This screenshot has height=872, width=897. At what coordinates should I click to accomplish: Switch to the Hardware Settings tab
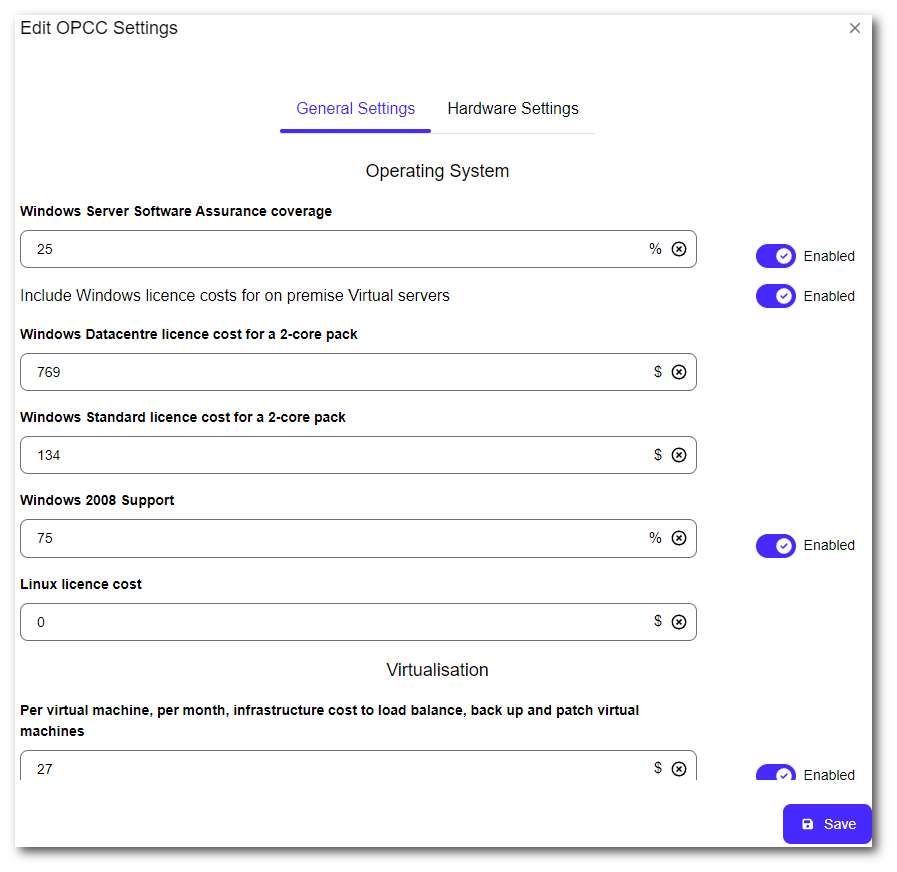[512, 109]
